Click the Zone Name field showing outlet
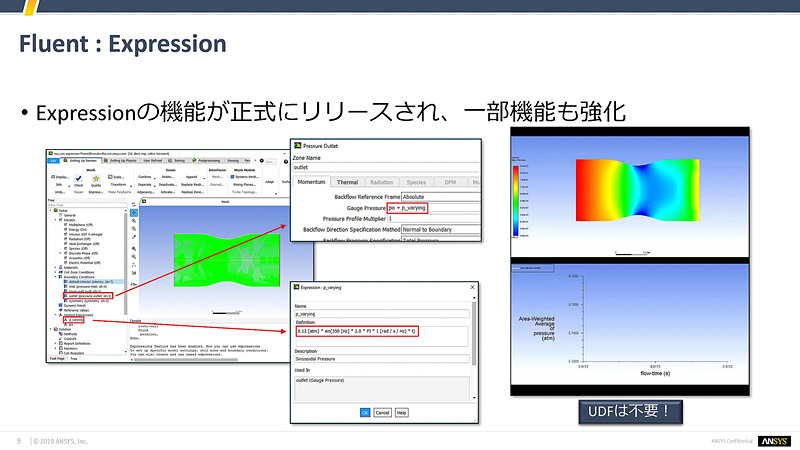 (x=386, y=167)
